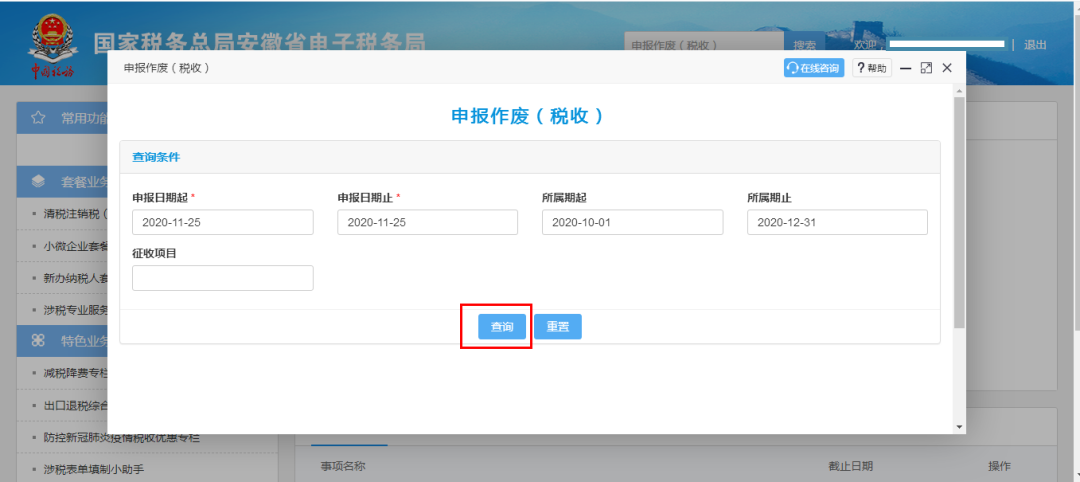This screenshot has width=1080, height=482.
Task: Click the dialog's scrollbar up arrow
Action: pyautogui.click(x=959, y=91)
